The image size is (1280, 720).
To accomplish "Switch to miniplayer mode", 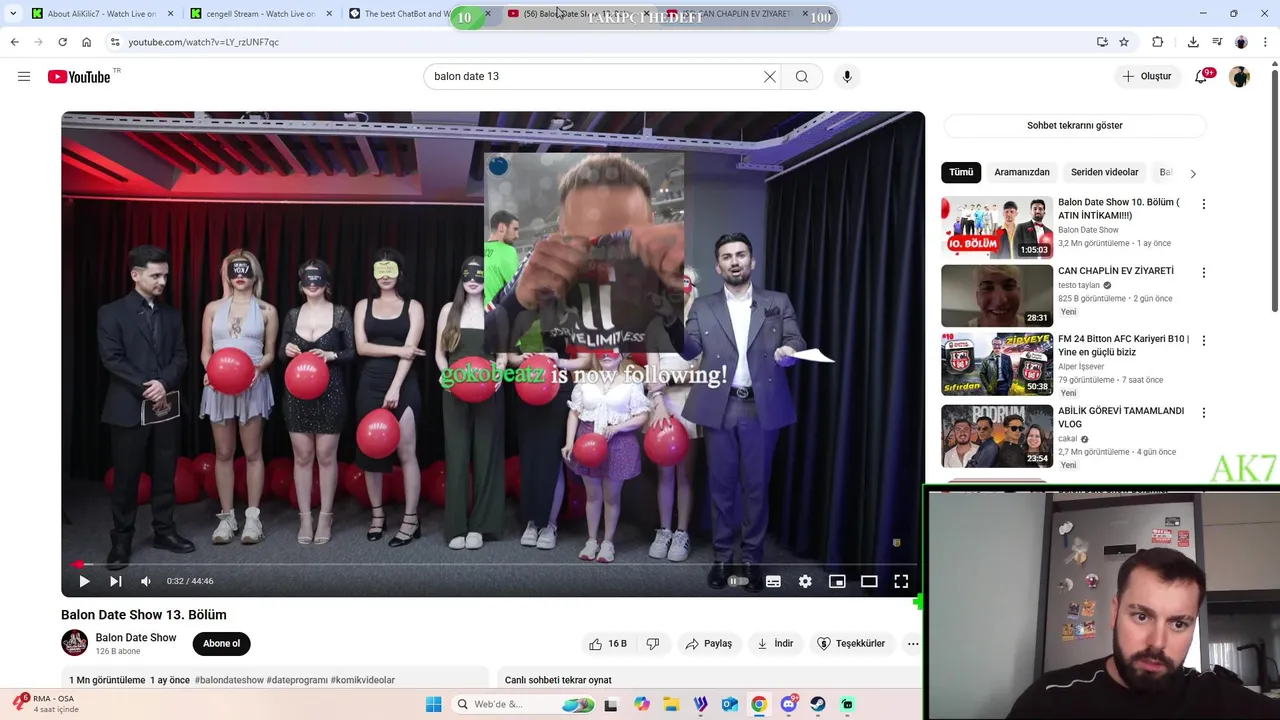I will point(837,581).
